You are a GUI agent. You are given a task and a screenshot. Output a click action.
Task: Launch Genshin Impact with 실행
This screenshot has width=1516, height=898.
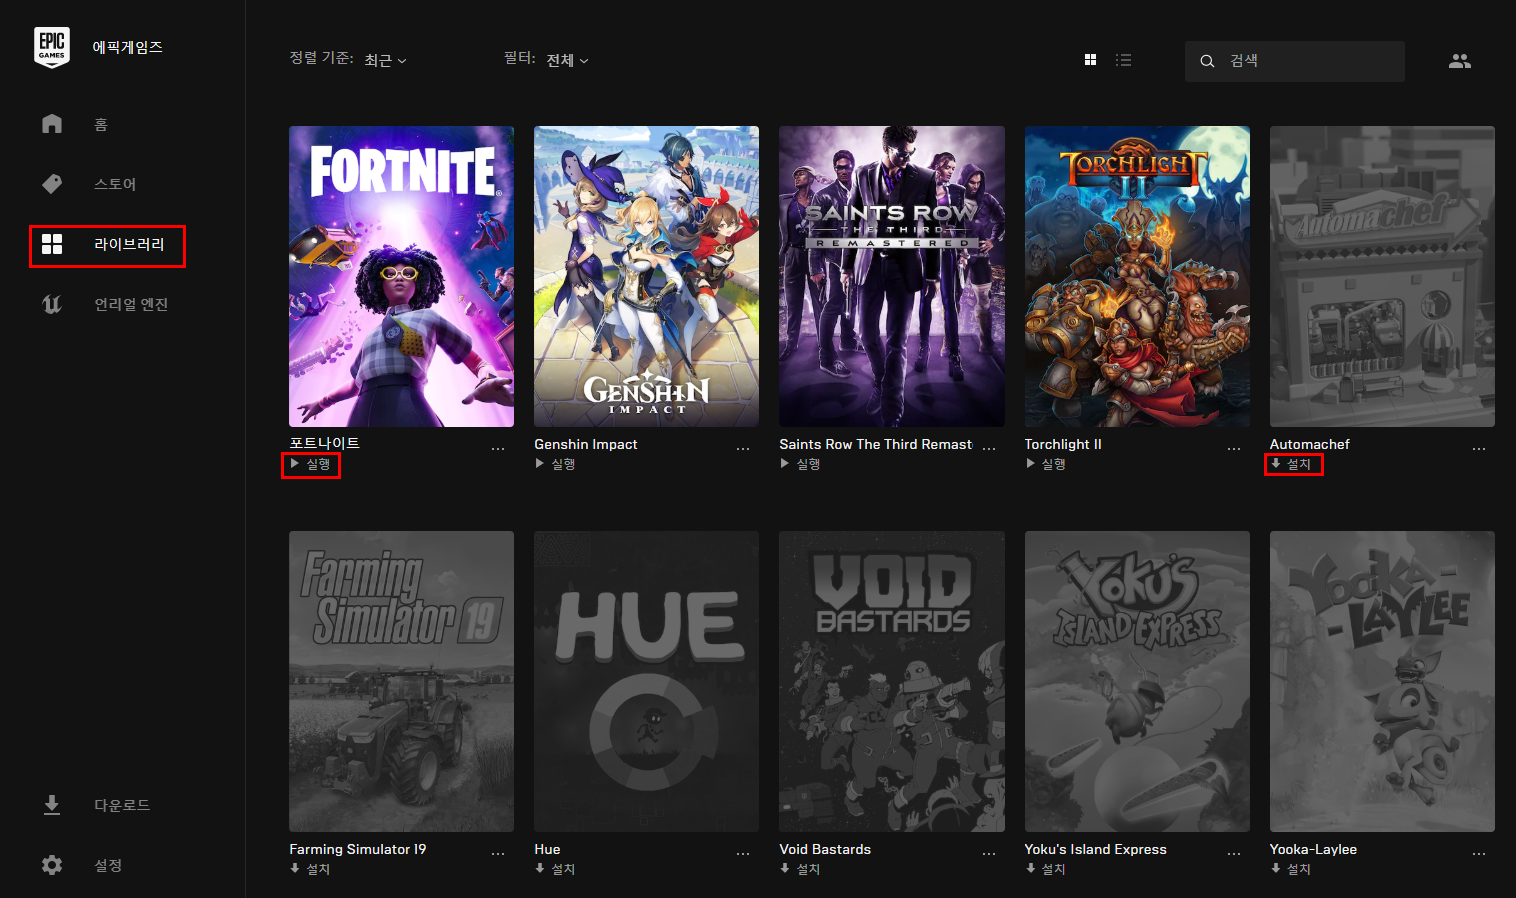pos(555,464)
